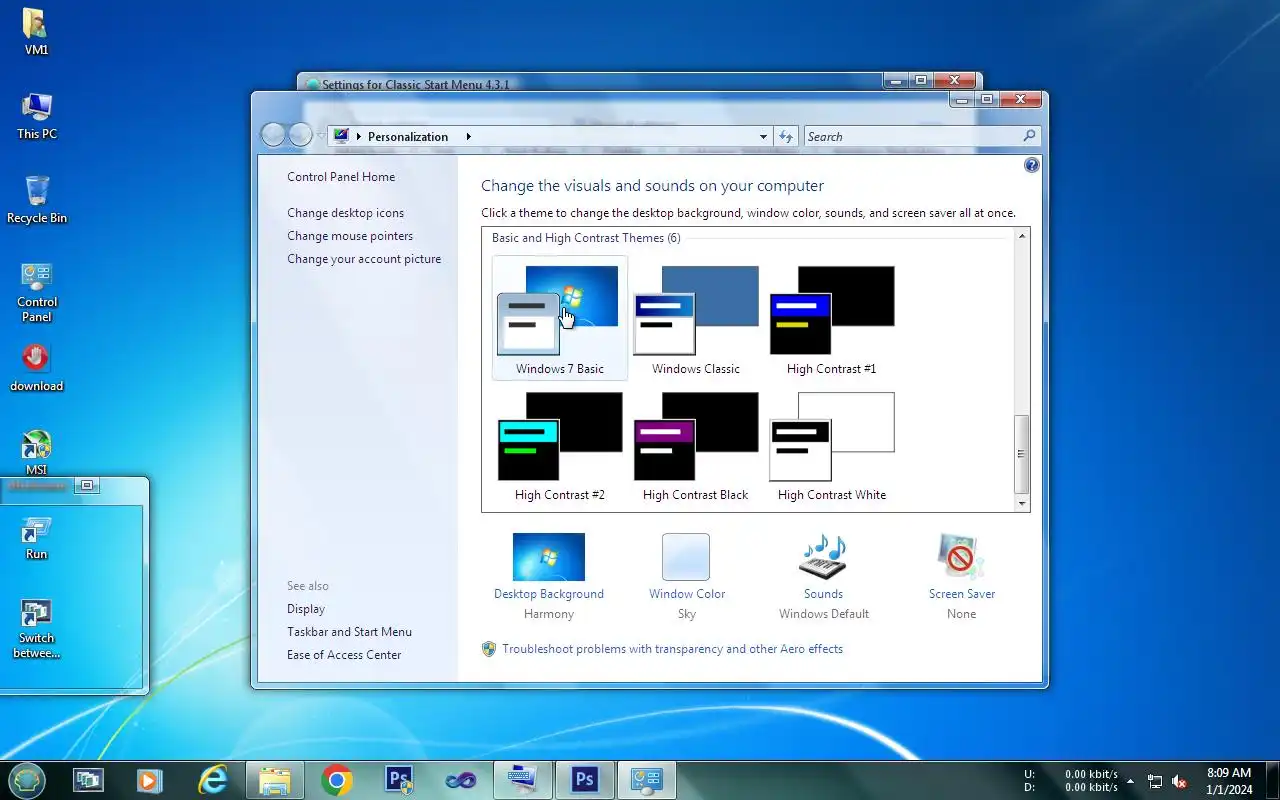Open the address bar history dropdown arrow

[763, 136]
